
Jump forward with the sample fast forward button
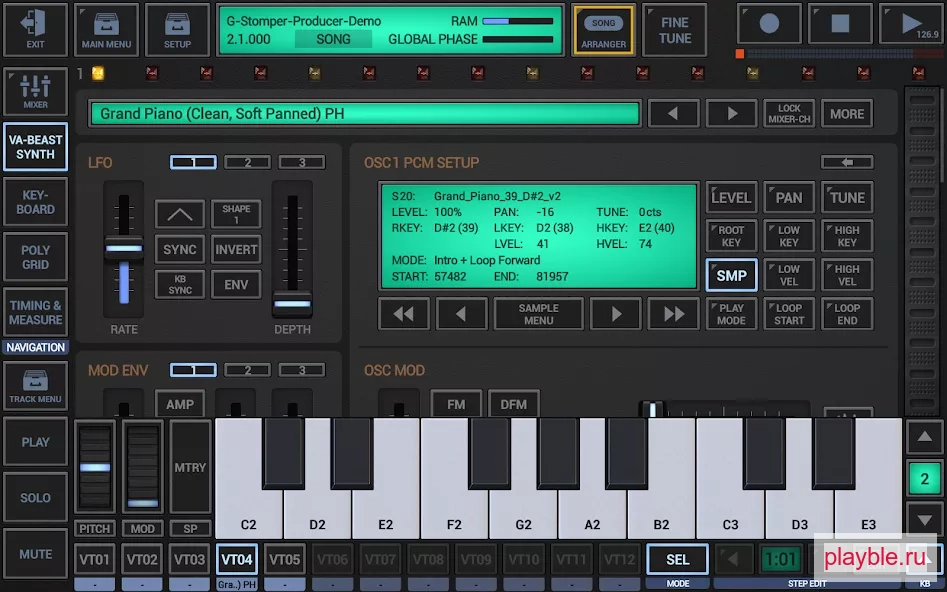(673, 314)
